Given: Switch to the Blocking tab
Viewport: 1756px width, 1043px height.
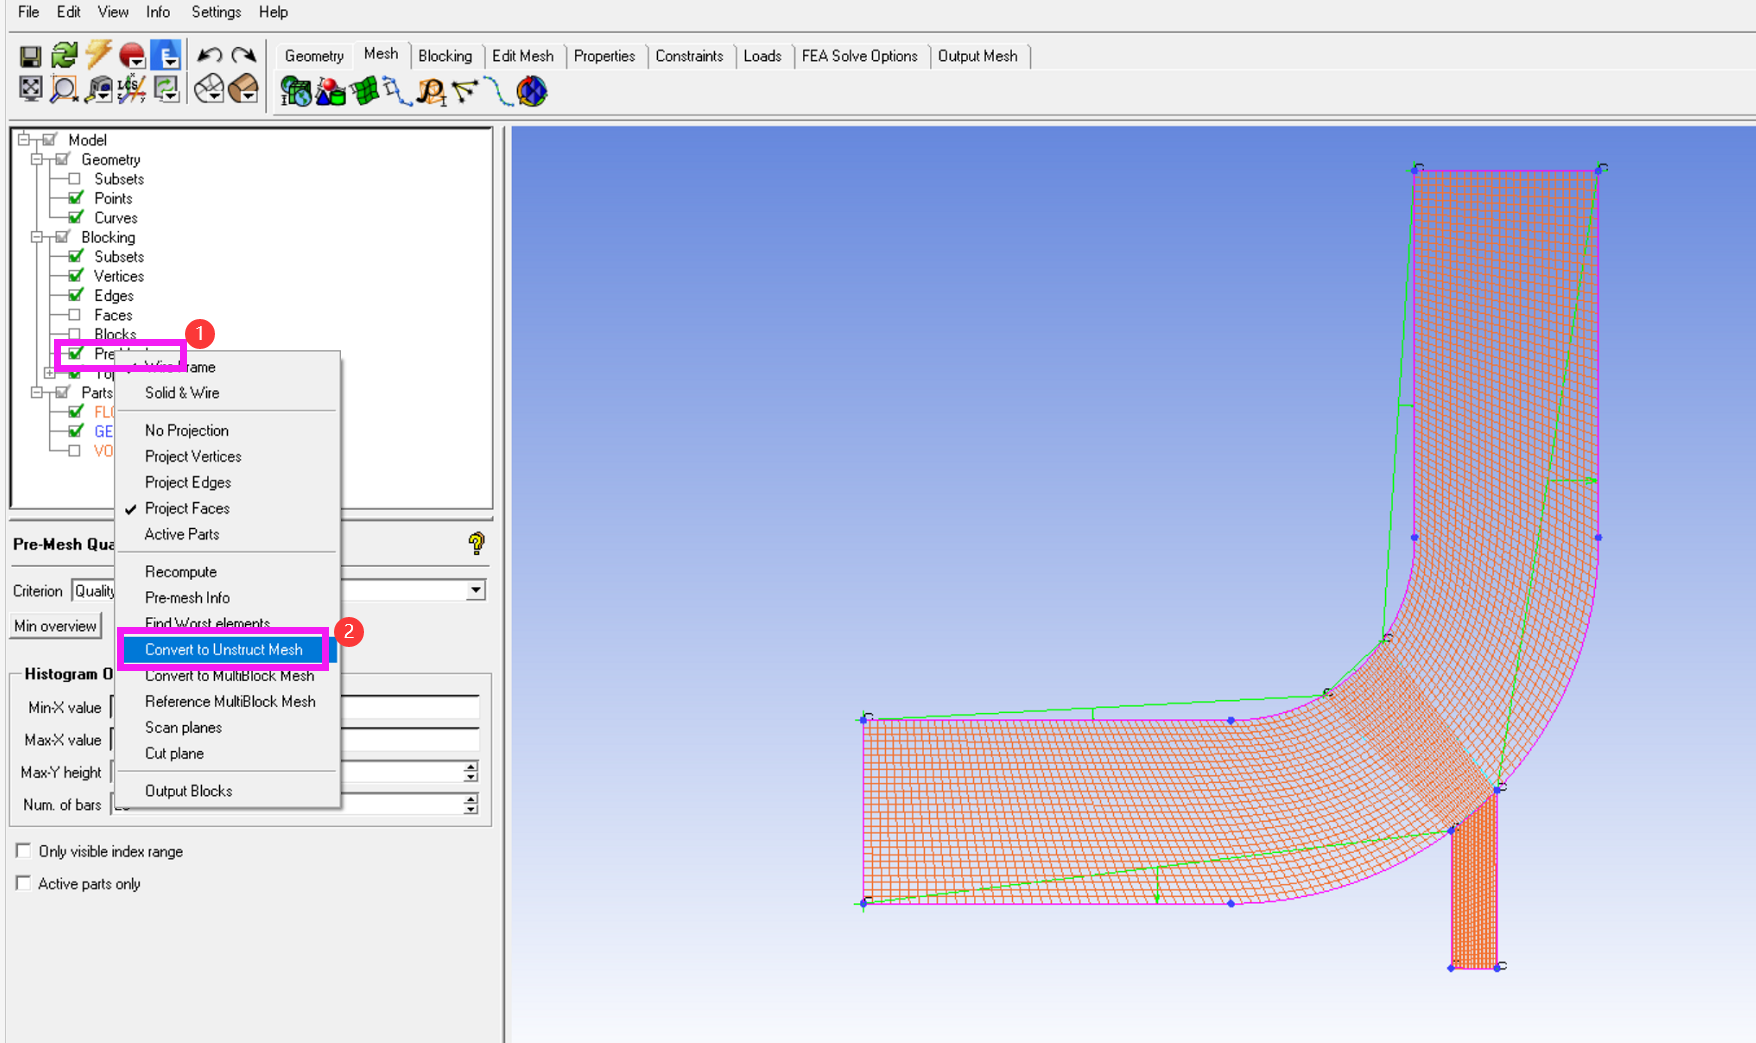Looking at the screenshot, I should pos(445,56).
